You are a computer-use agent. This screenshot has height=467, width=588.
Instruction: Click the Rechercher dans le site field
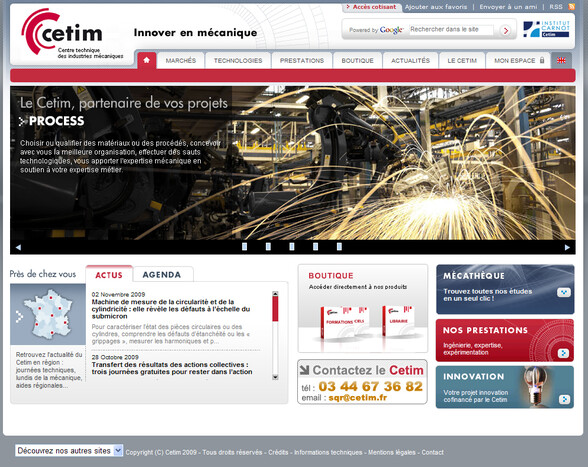[451, 30]
